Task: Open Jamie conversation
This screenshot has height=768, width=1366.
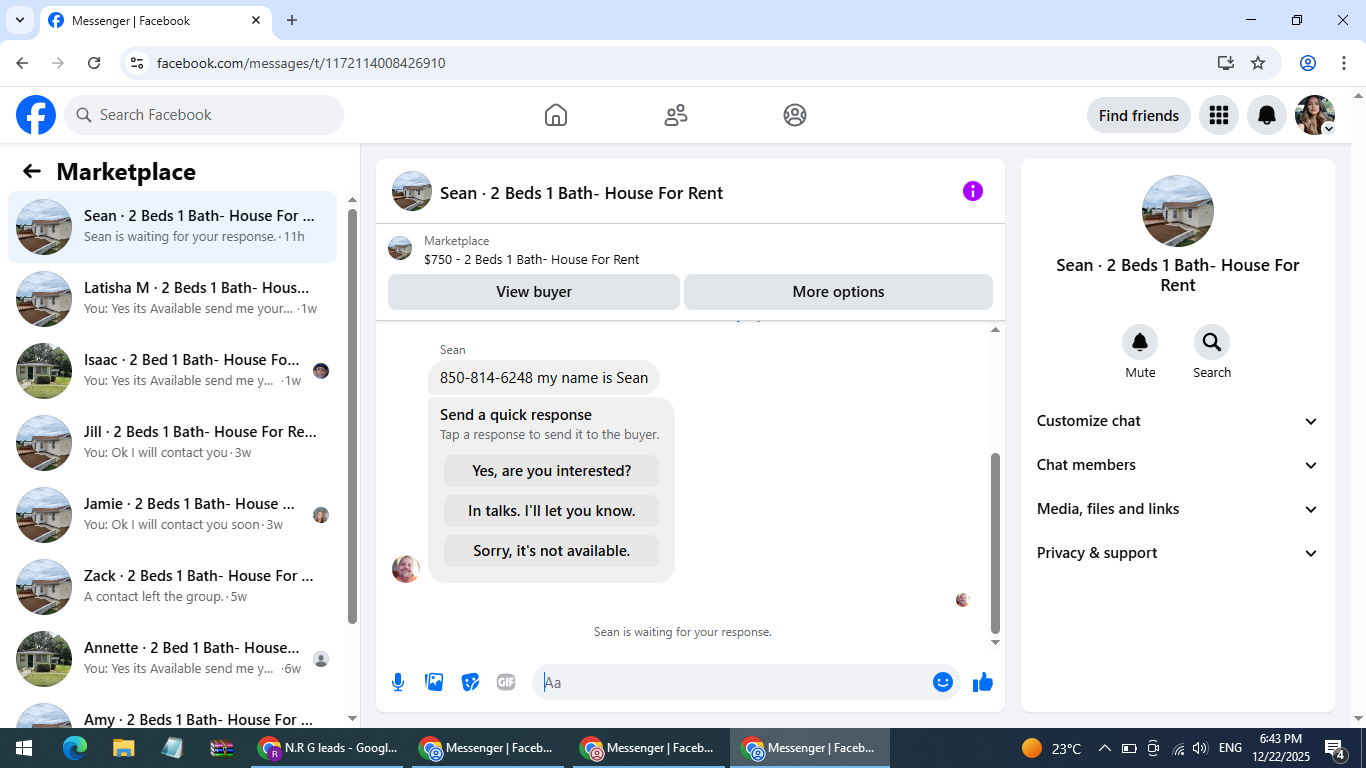Action: pyautogui.click(x=172, y=515)
